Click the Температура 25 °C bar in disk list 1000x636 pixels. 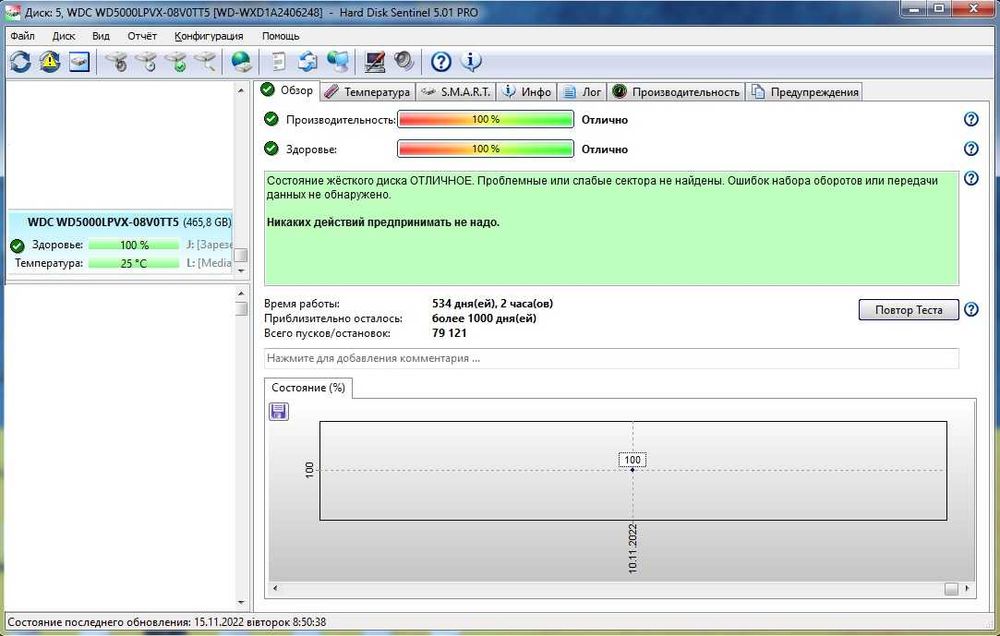(134, 263)
